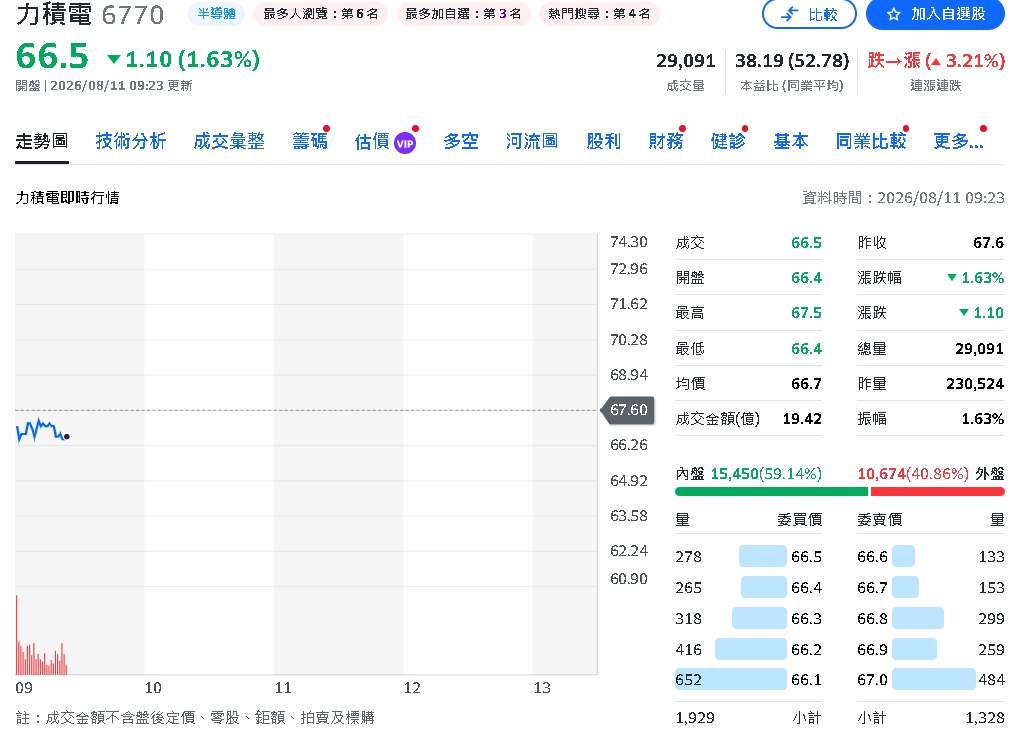Click the 力積電 6770 stock title
The height and width of the screenshot is (734, 1022).
point(90,14)
